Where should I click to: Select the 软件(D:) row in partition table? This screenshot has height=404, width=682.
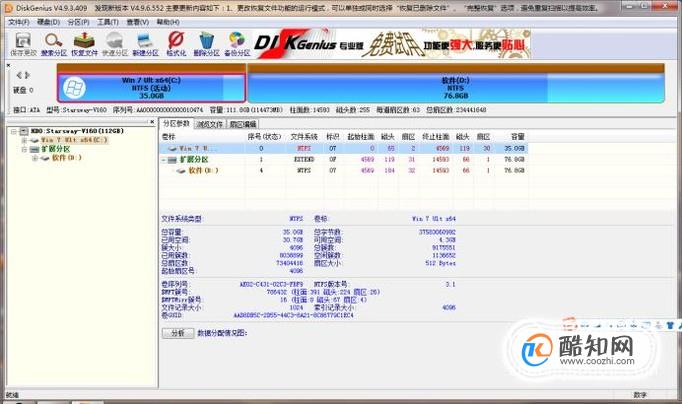click(x=344, y=170)
